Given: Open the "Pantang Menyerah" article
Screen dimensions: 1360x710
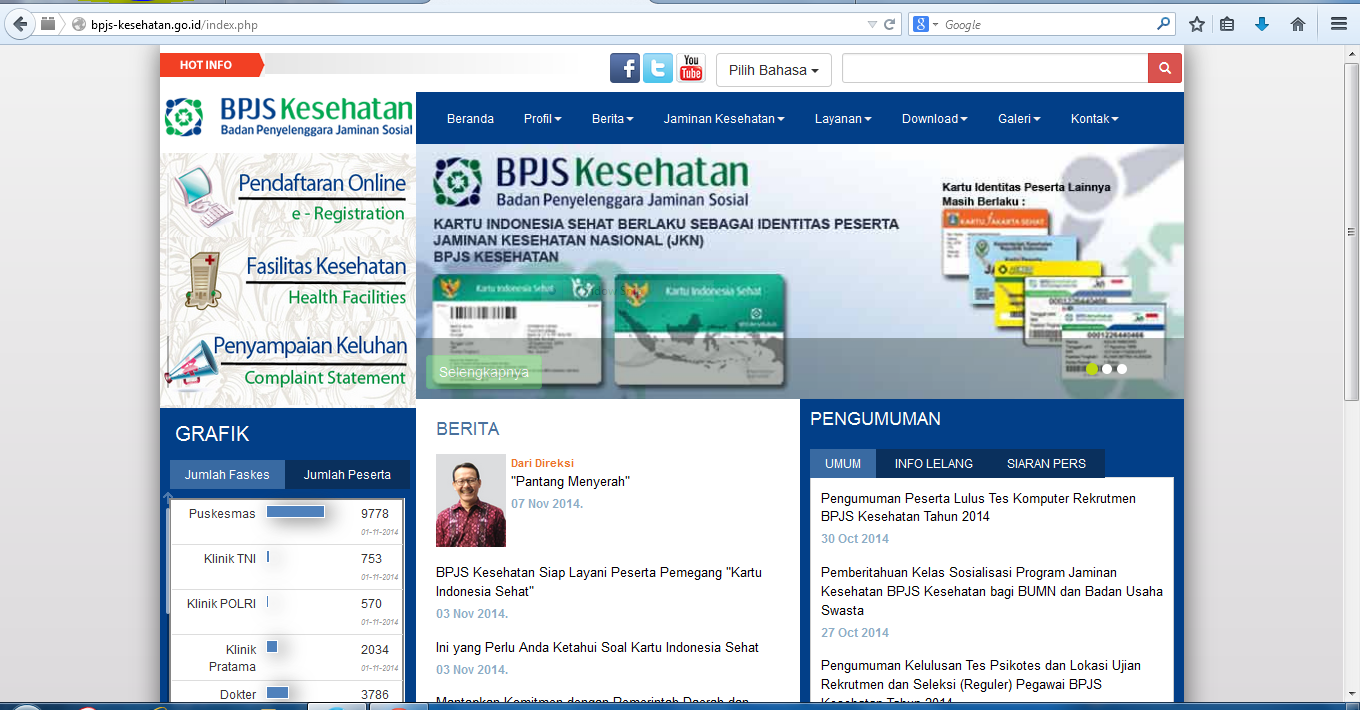Looking at the screenshot, I should pyautogui.click(x=570, y=481).
